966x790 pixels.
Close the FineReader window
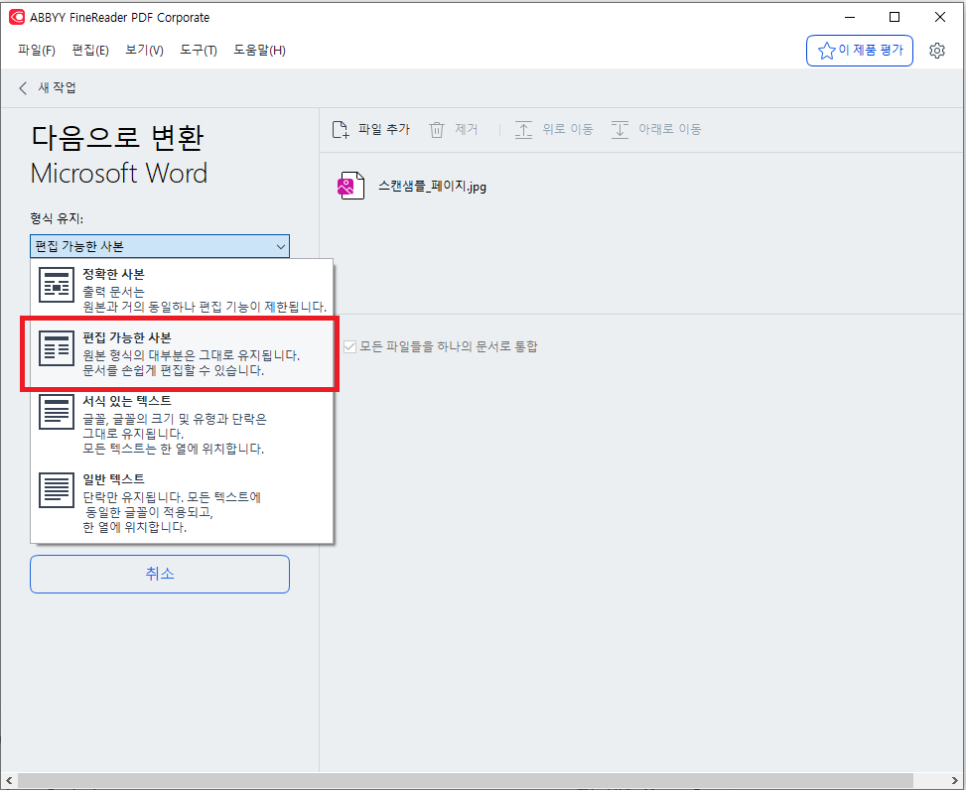[940, 17]
